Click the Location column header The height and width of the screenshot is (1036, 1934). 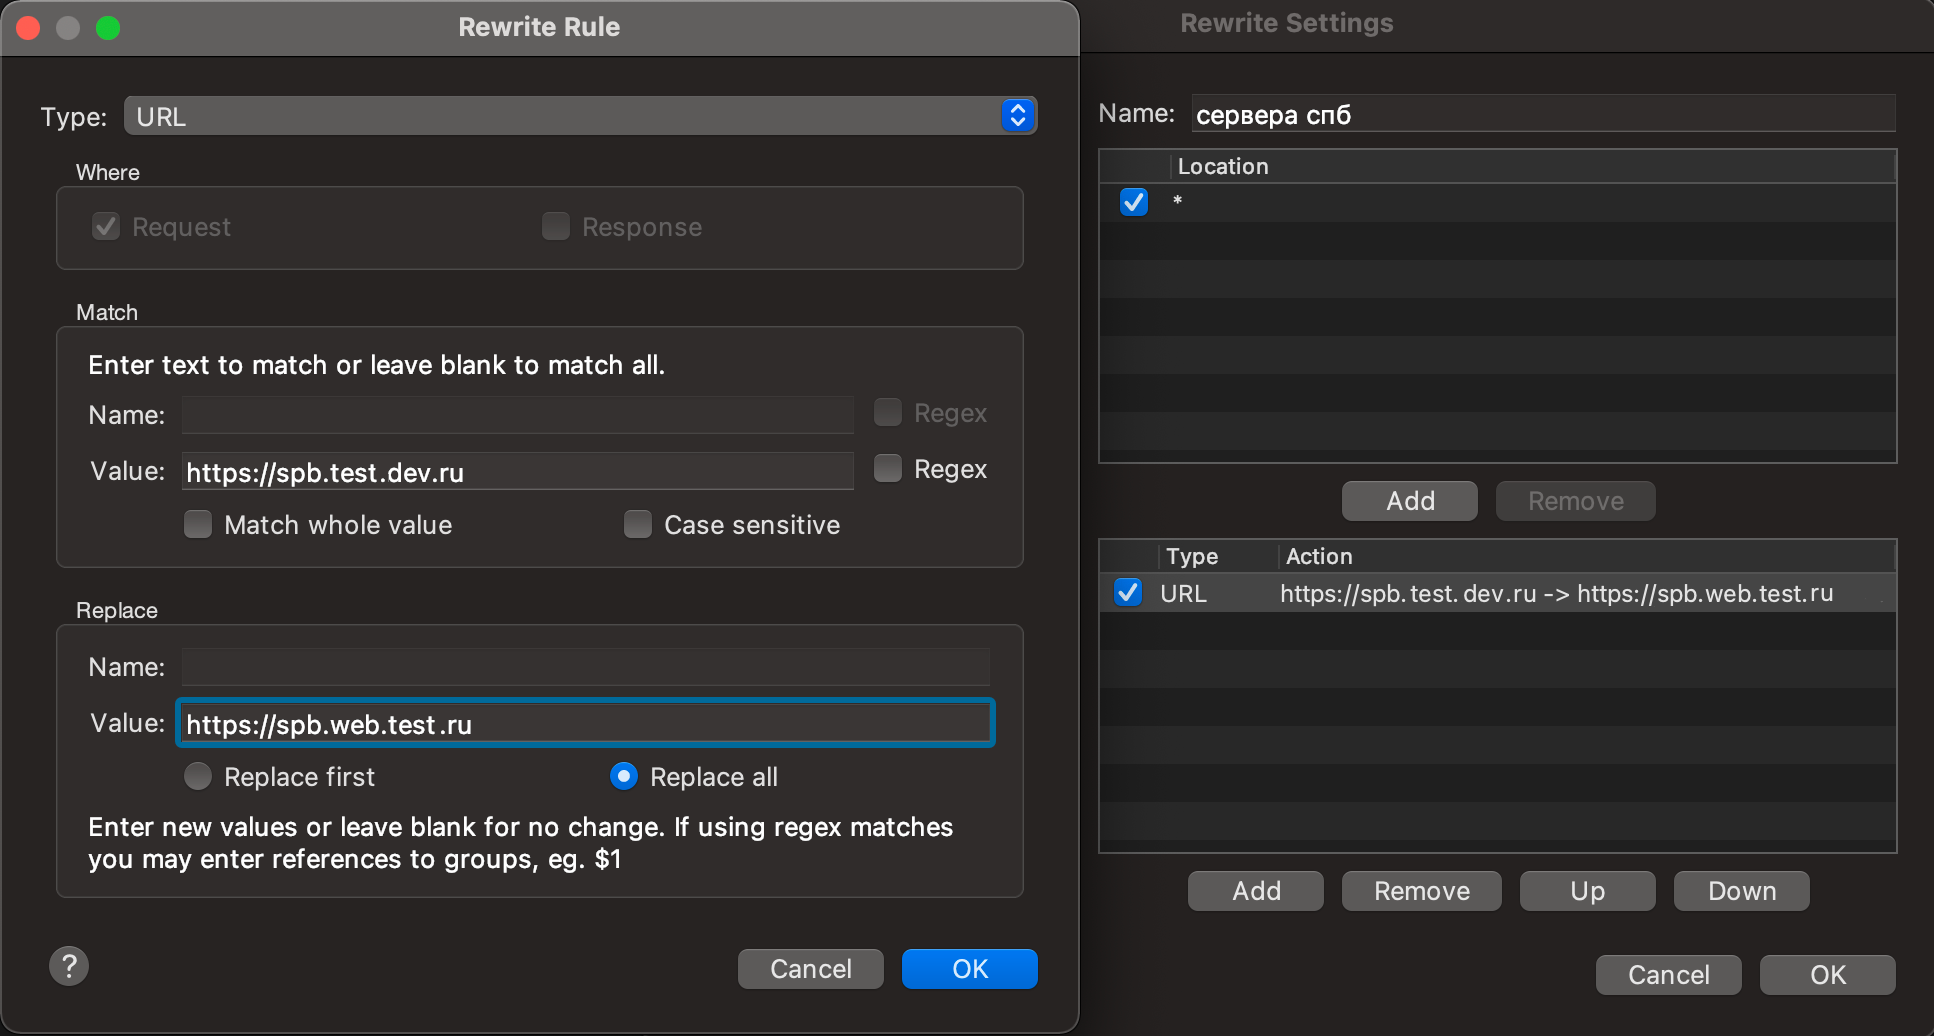click(1533, 166)
